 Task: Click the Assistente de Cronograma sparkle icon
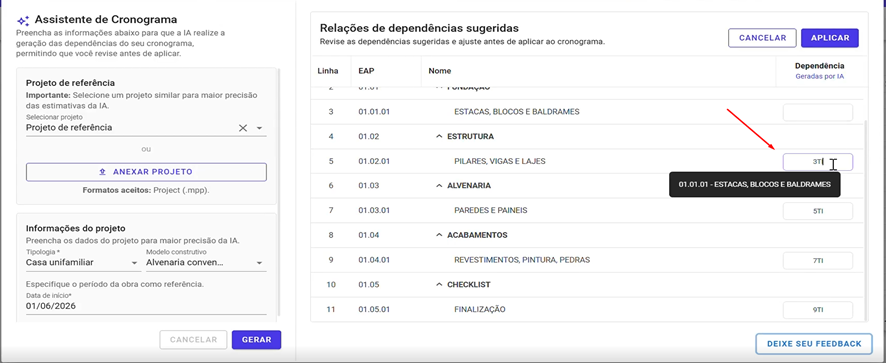(23, 21)
